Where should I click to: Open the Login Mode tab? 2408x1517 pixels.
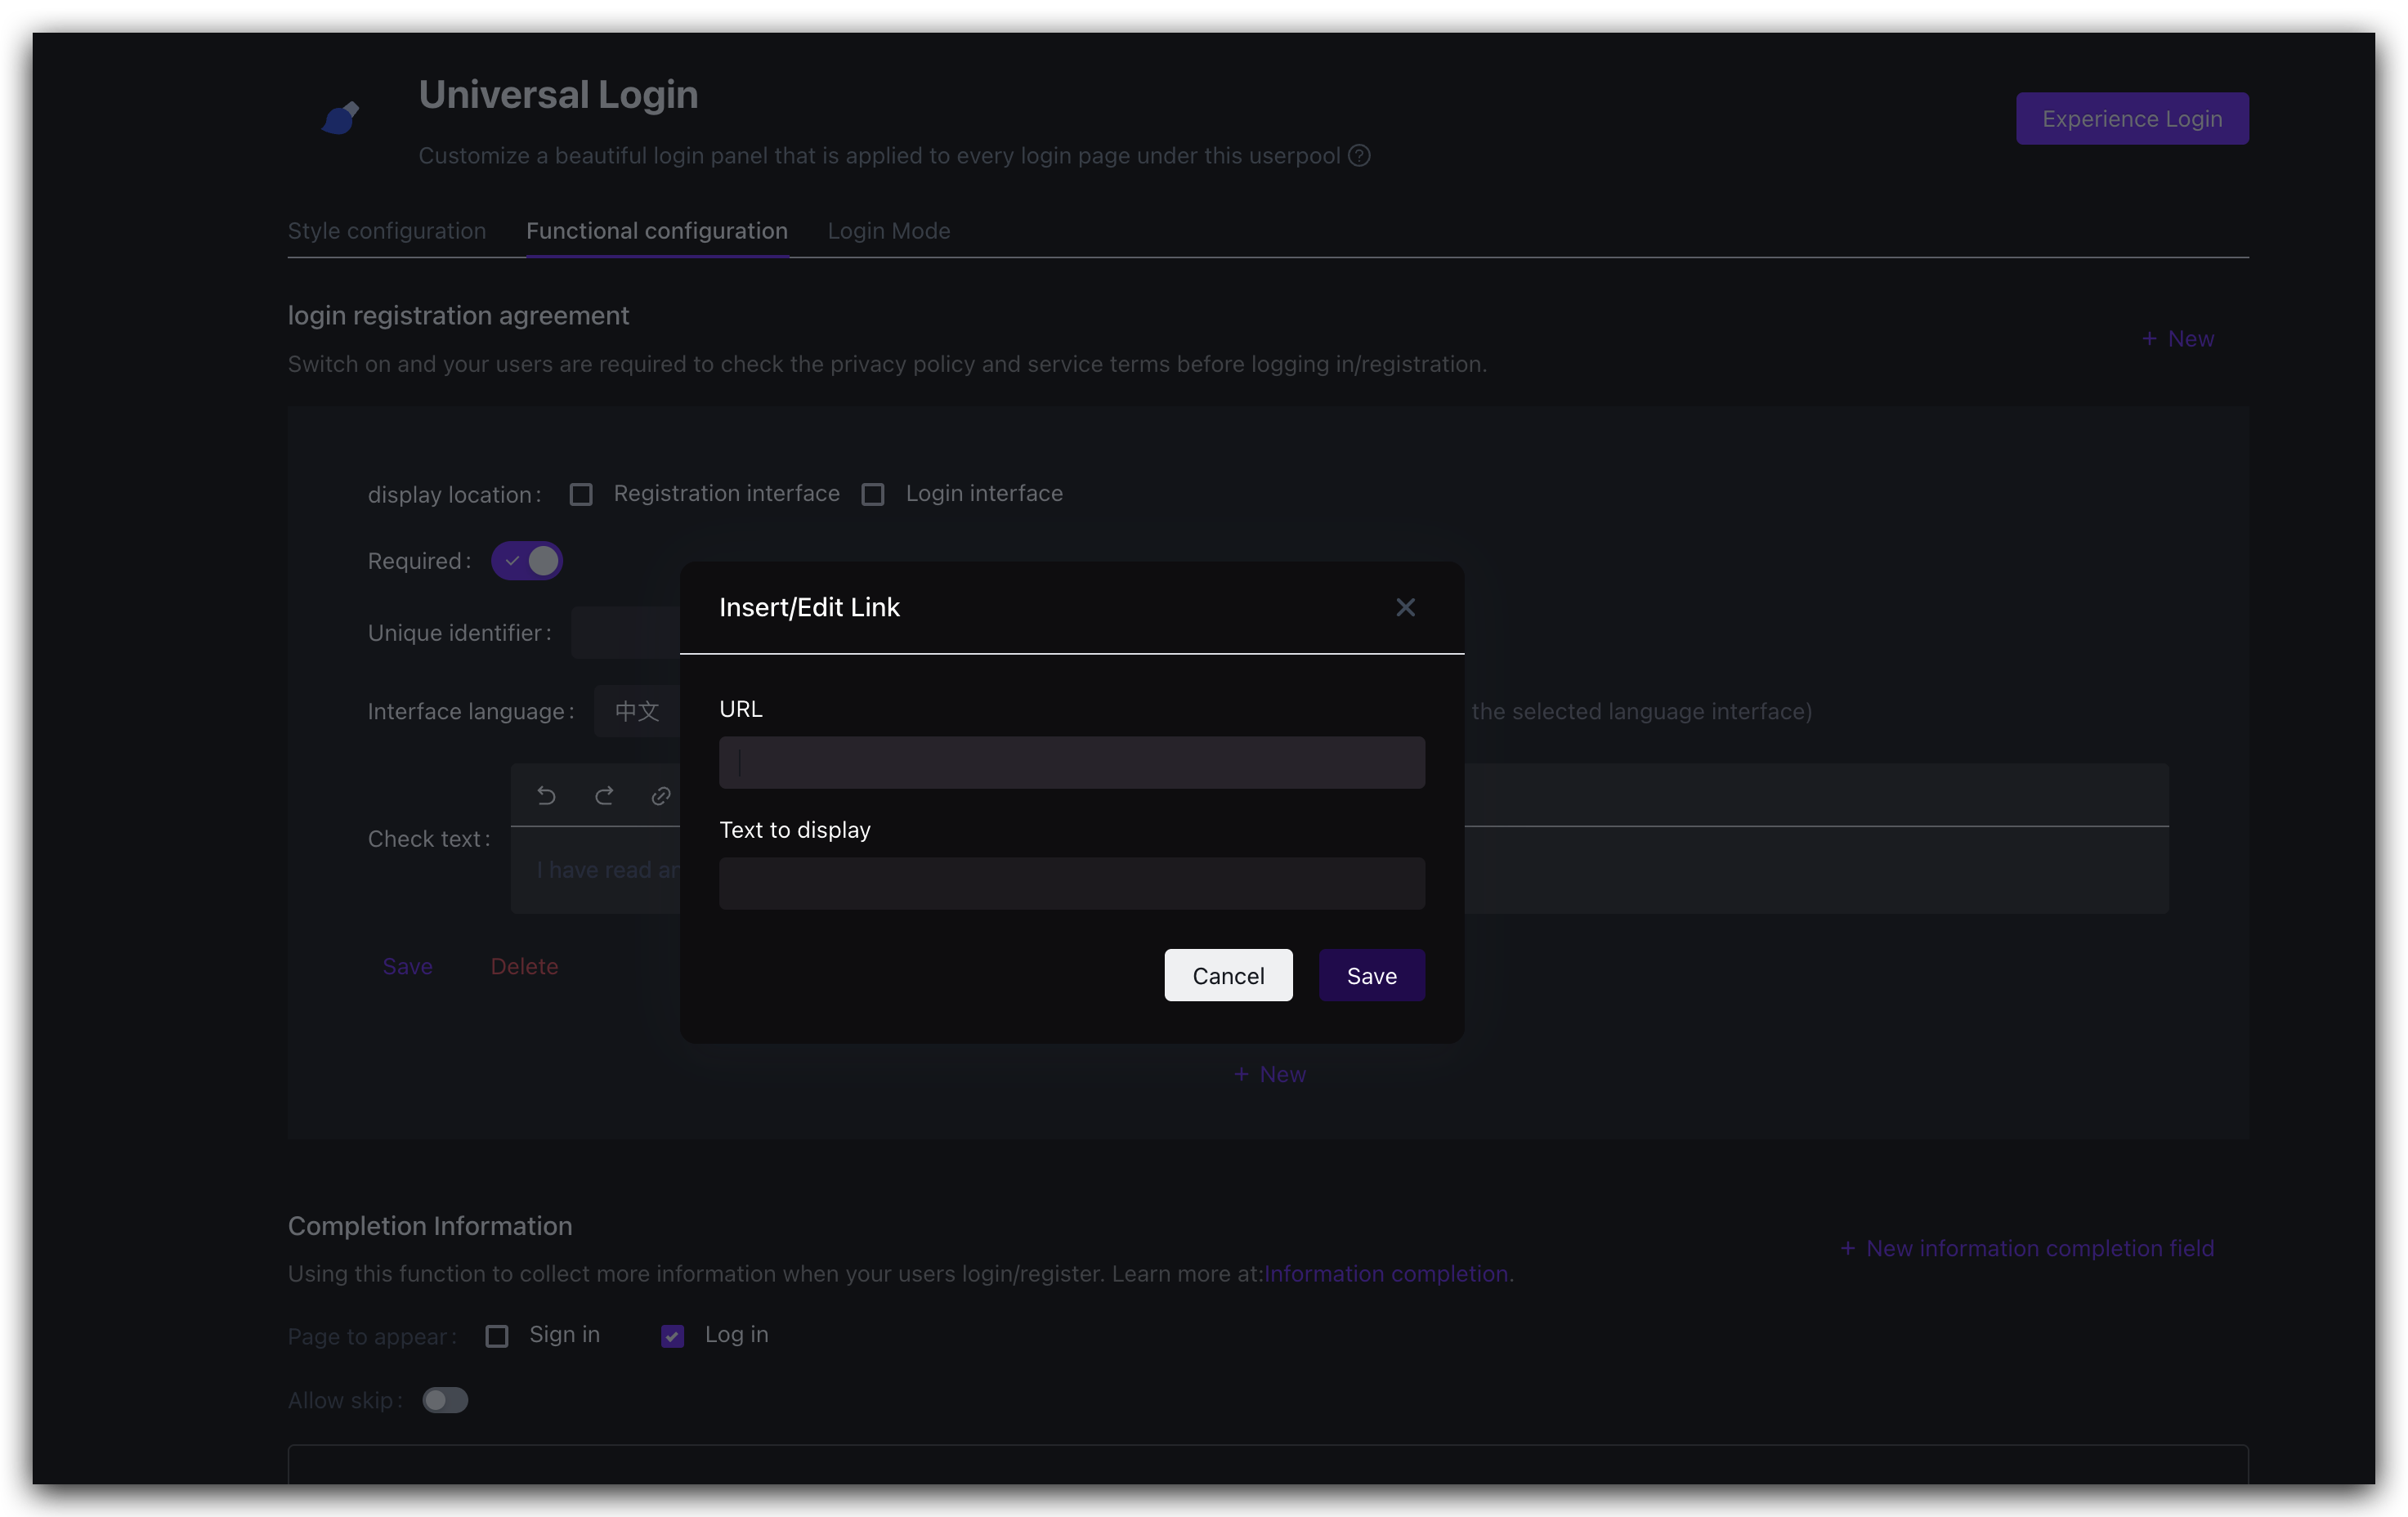[888, 231]
